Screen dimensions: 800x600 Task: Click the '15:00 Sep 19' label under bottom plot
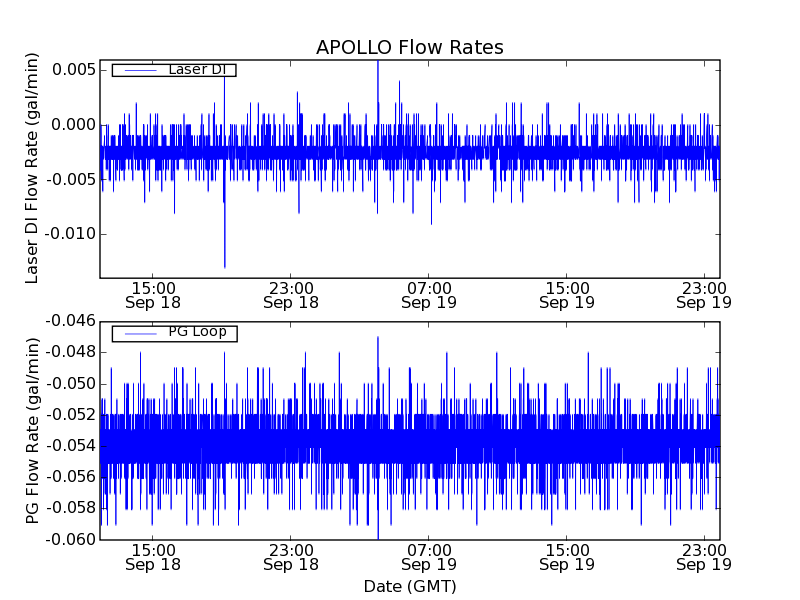point(567,558)
